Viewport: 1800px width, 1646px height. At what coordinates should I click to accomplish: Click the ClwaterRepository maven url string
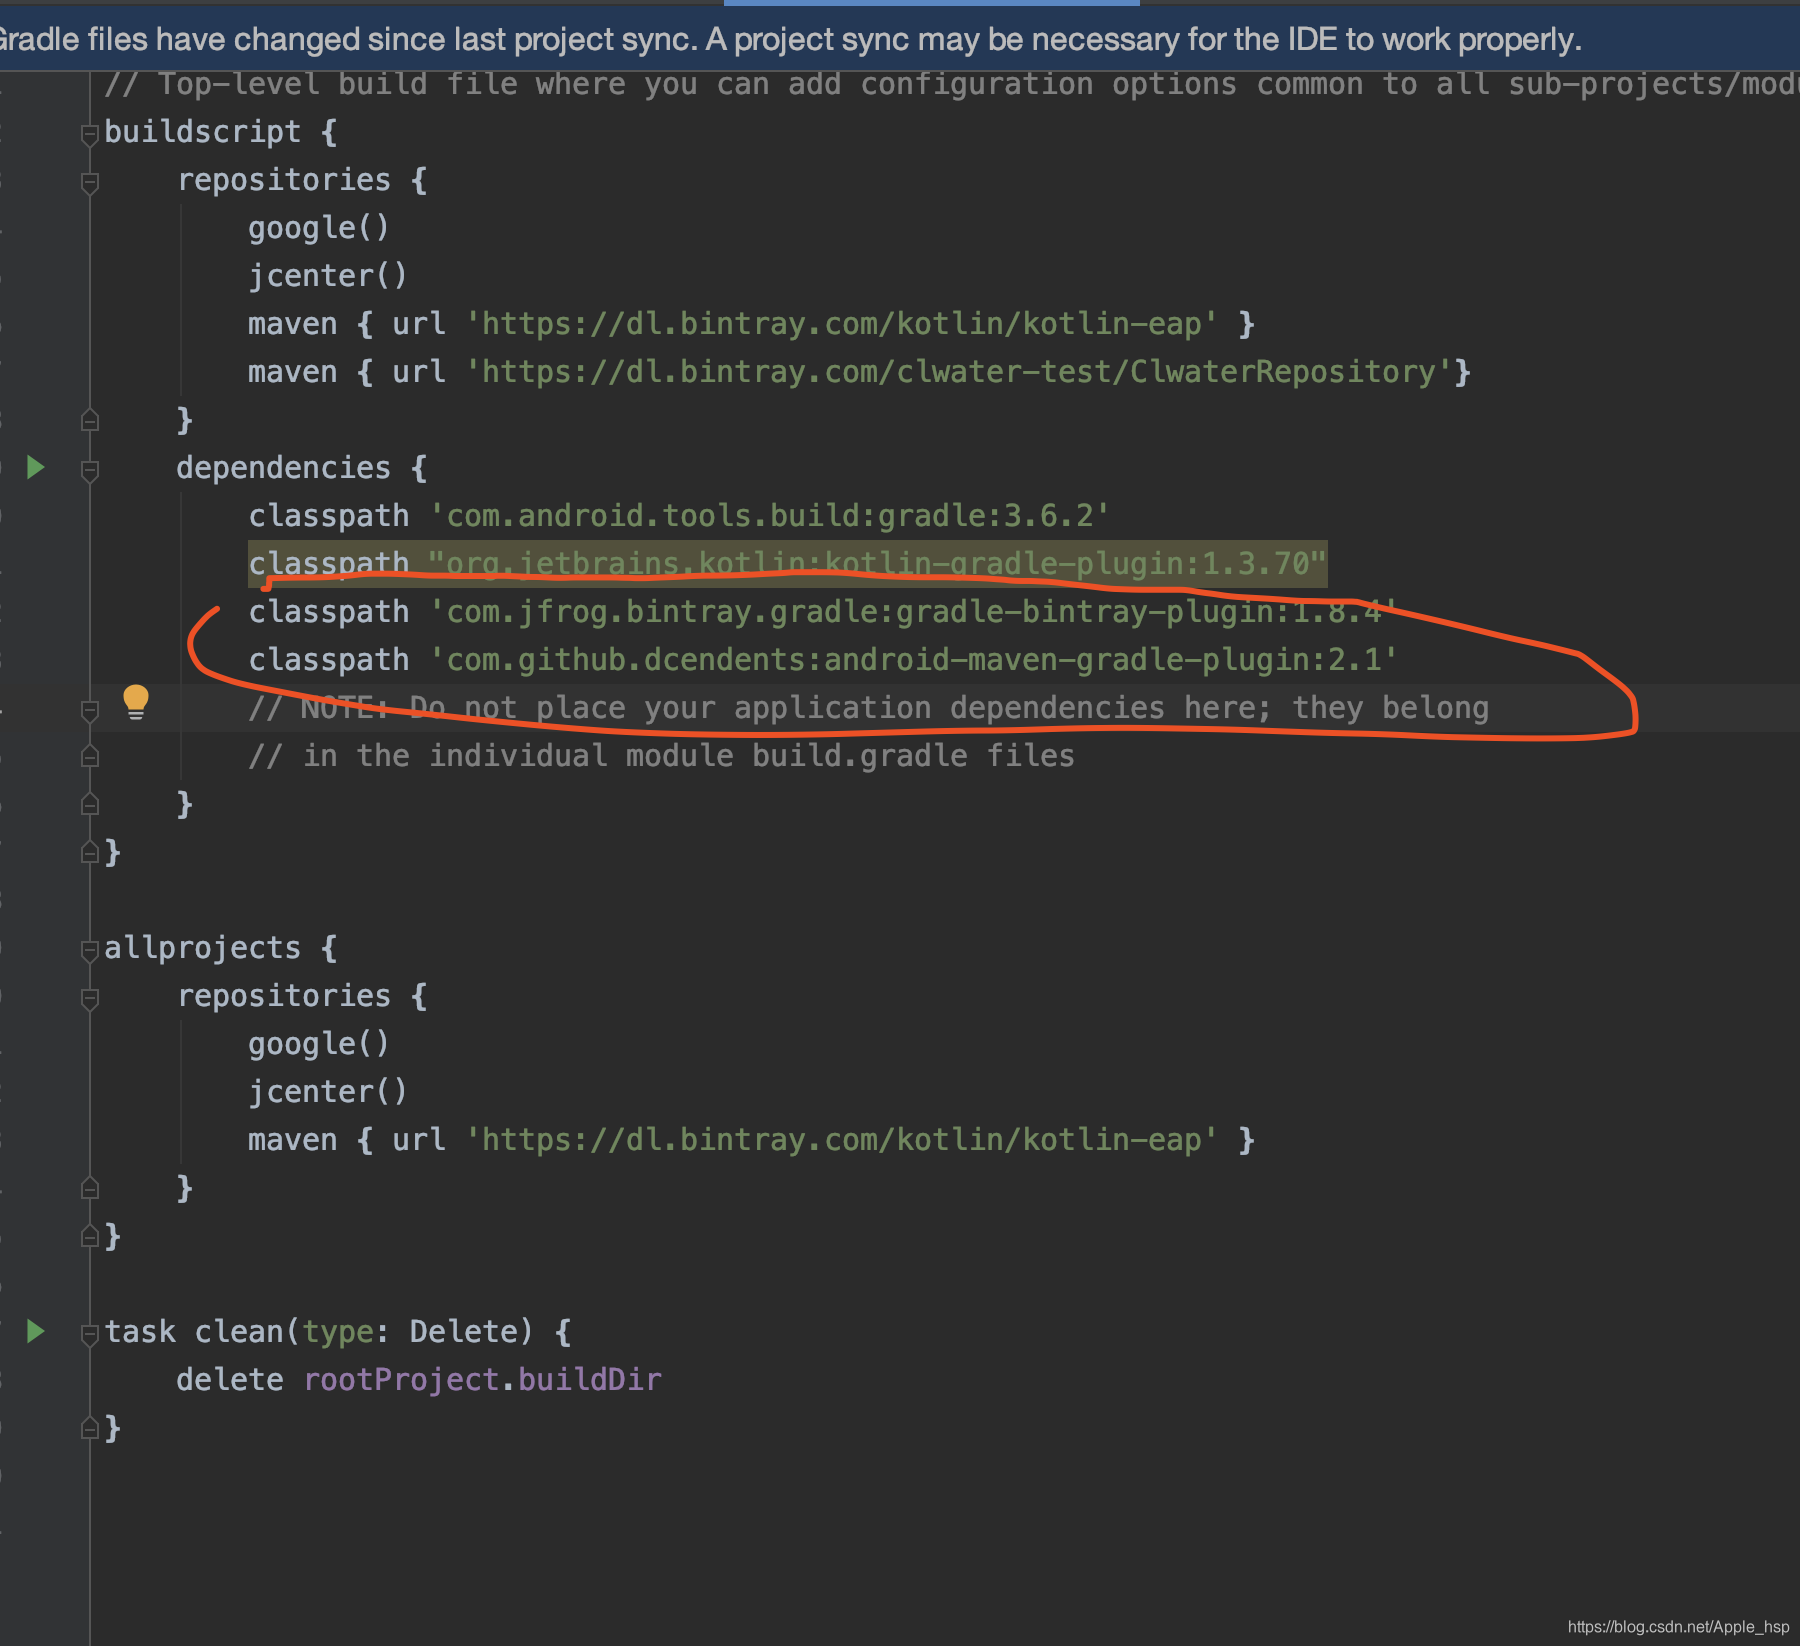coord(959,372)
